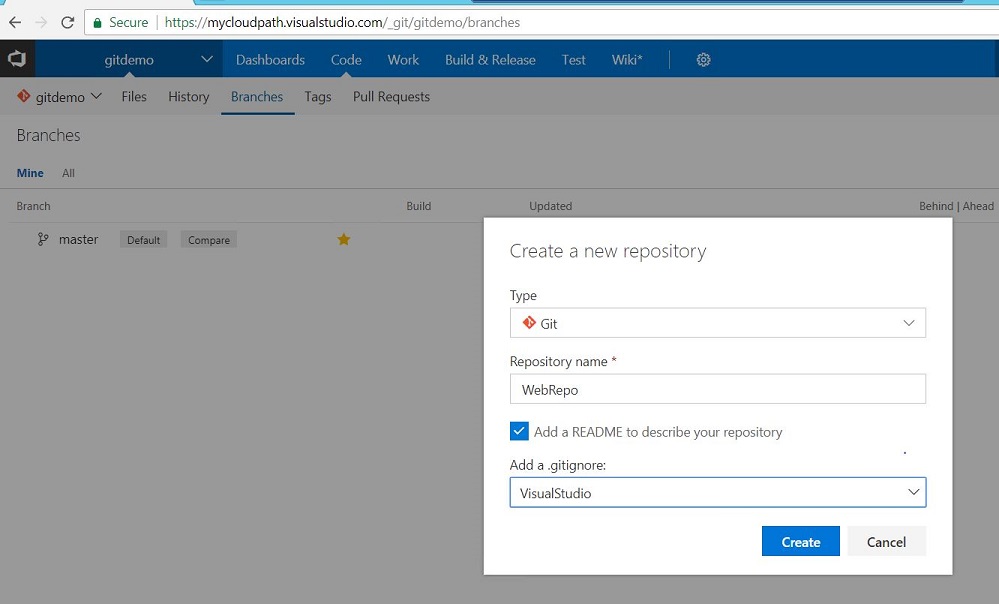
Task: Click the Create a new repository title
Action: (x=608, y=251)
